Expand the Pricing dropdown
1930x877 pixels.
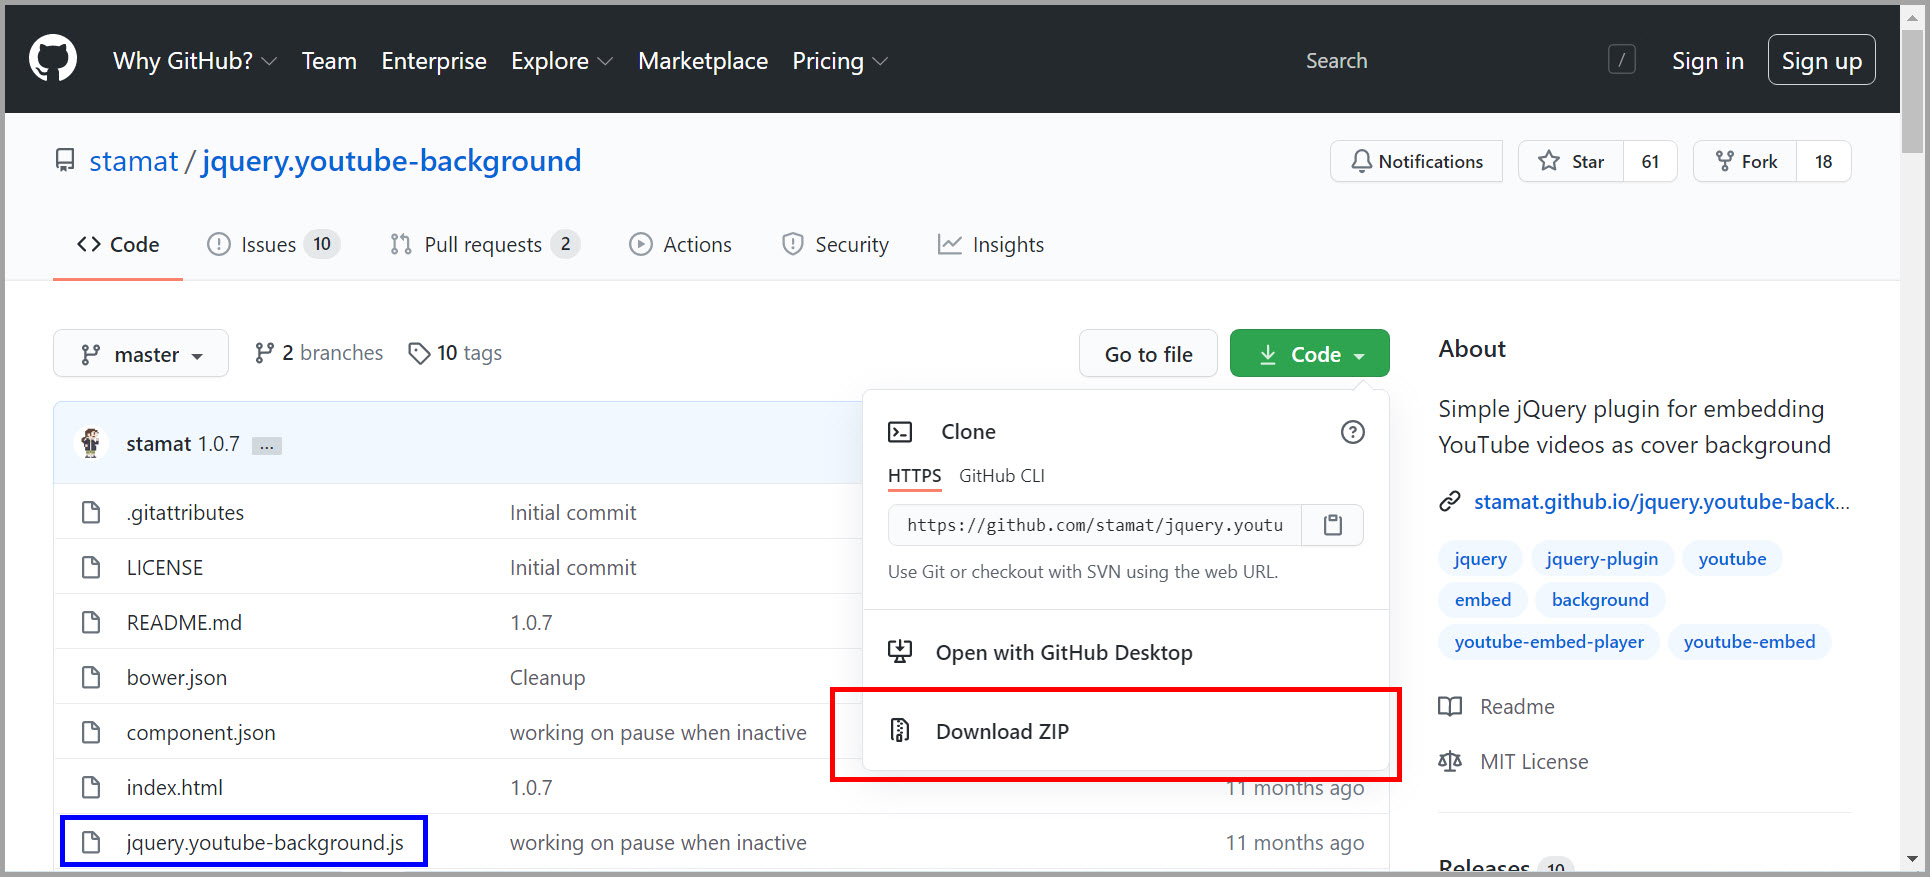tap(840, 61)
